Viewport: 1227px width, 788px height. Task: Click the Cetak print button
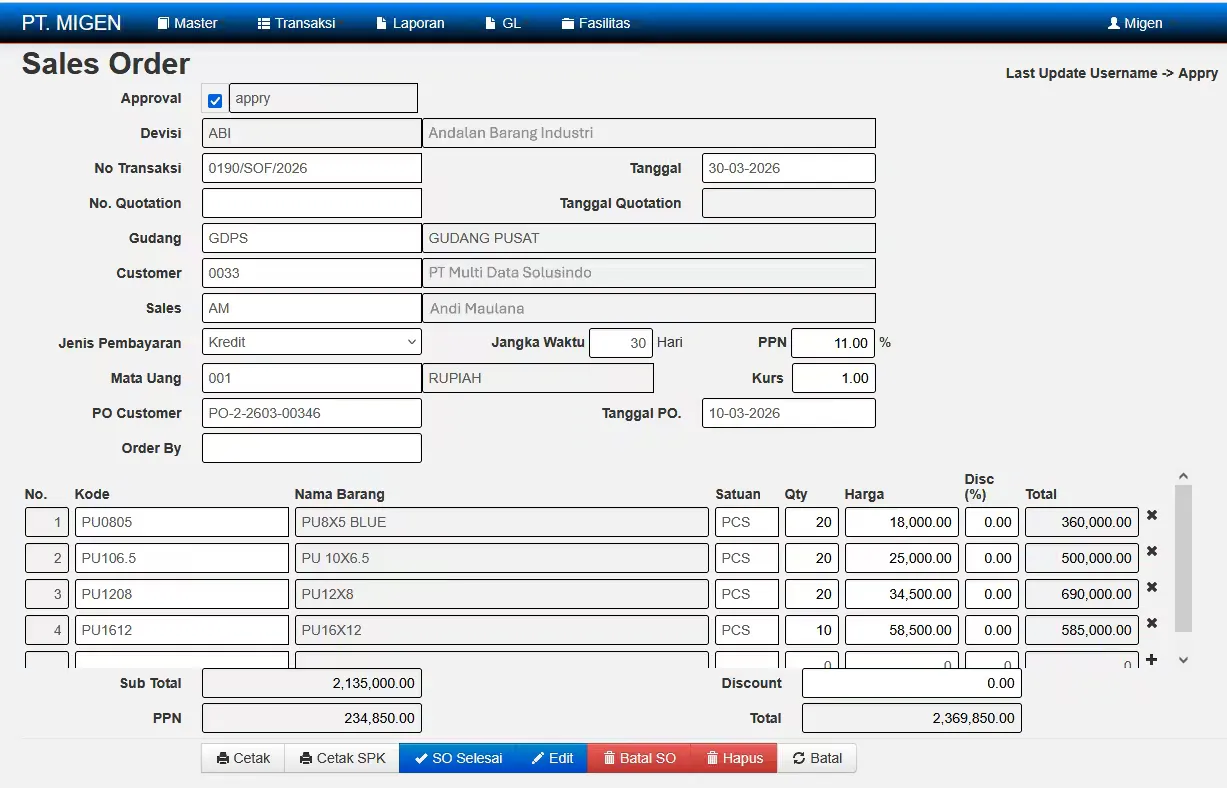click(243, 759)
